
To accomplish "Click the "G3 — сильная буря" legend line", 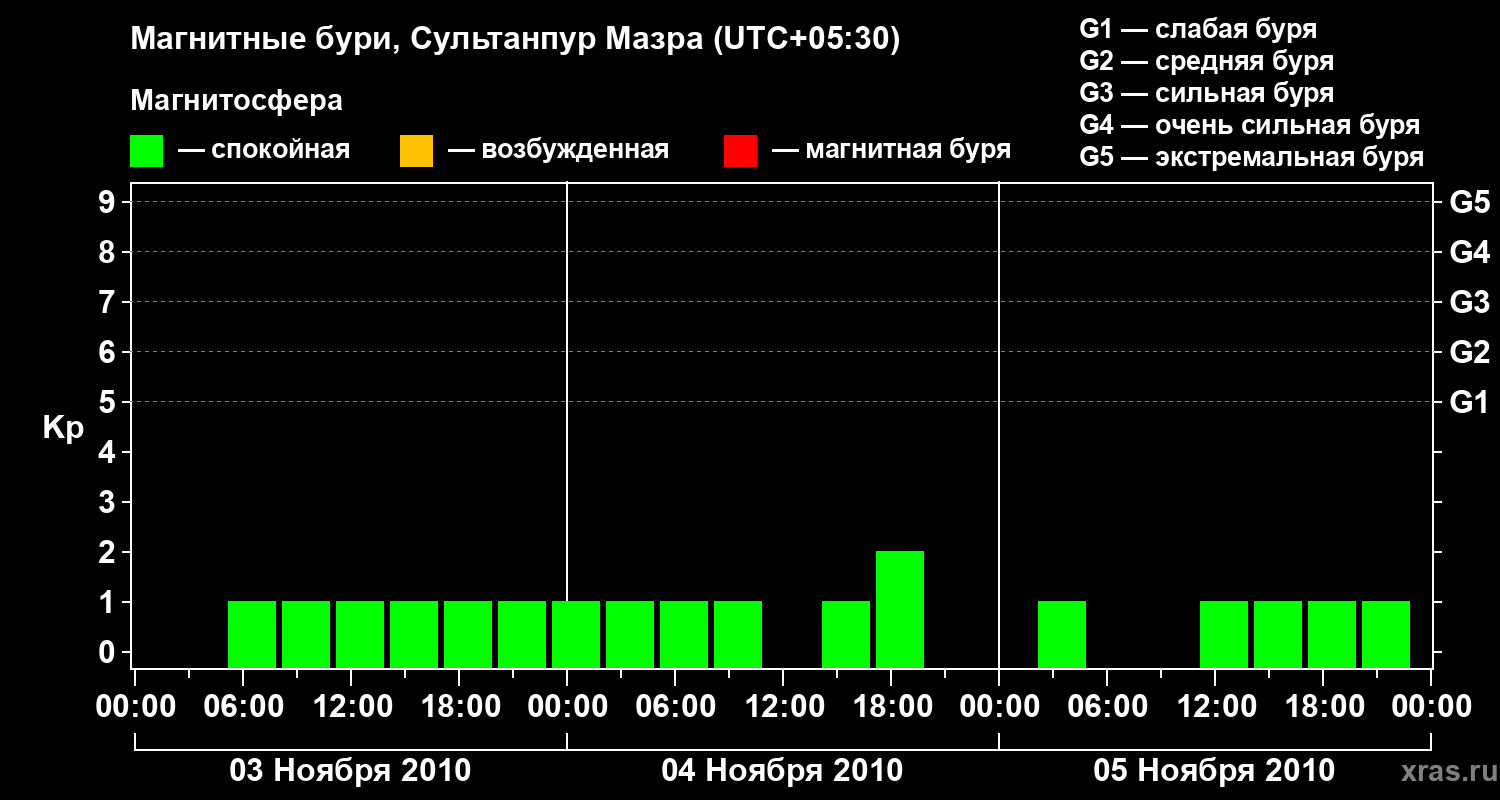I will pyautogui.click(x=1207, y=93).
